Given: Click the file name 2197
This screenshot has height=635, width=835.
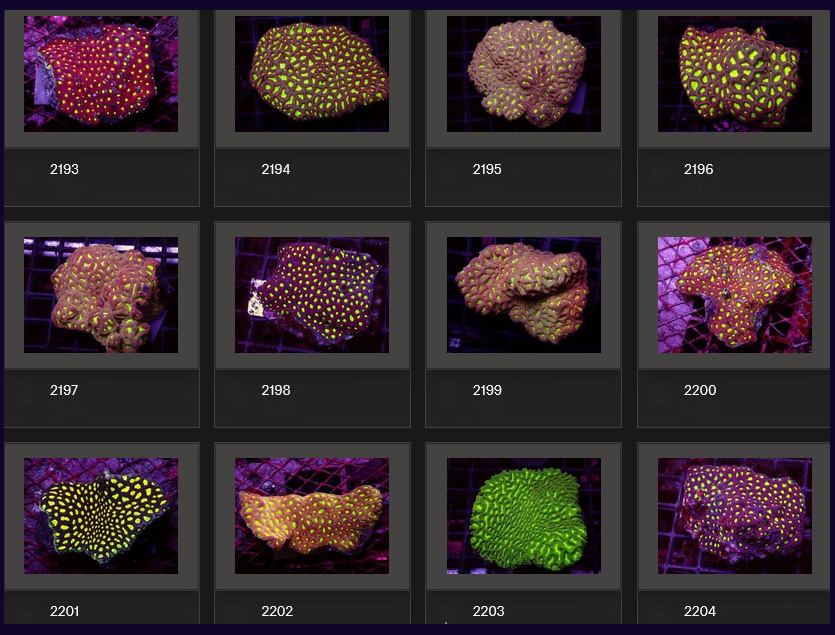Looking at the screenshot, I should click(64, 390).
